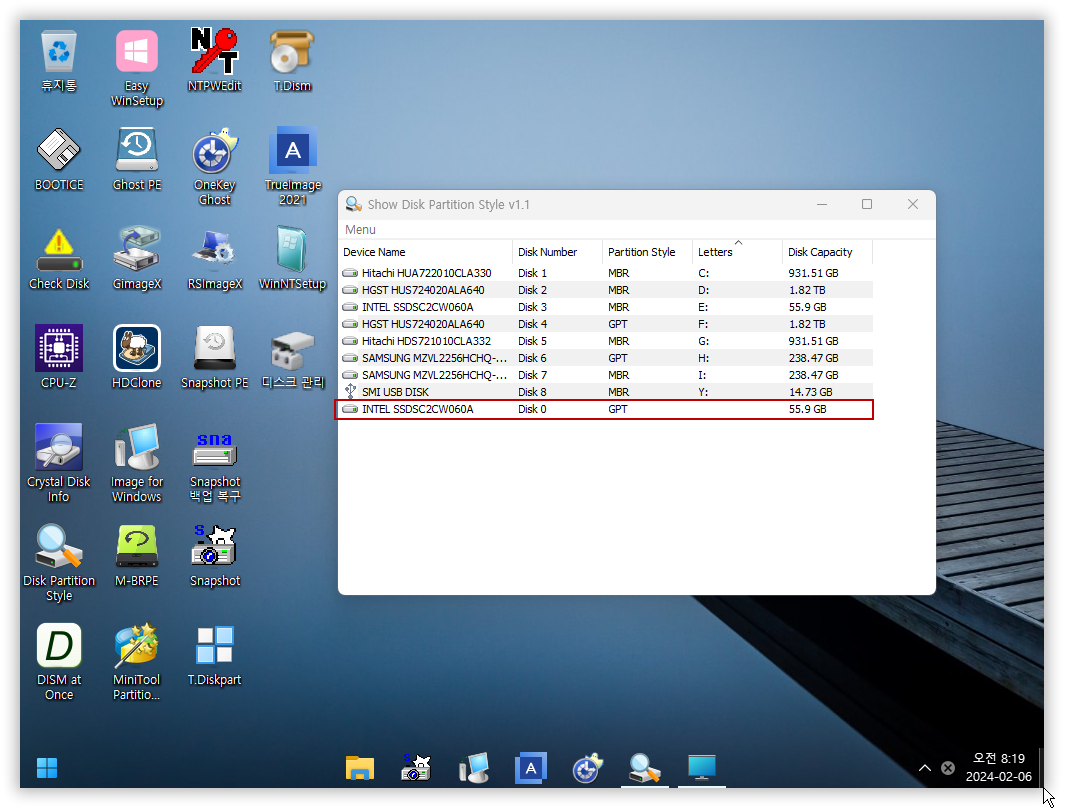Open M-BRPE desktop icon
This screenshot has height=809, width=1065.
(137, 556)
